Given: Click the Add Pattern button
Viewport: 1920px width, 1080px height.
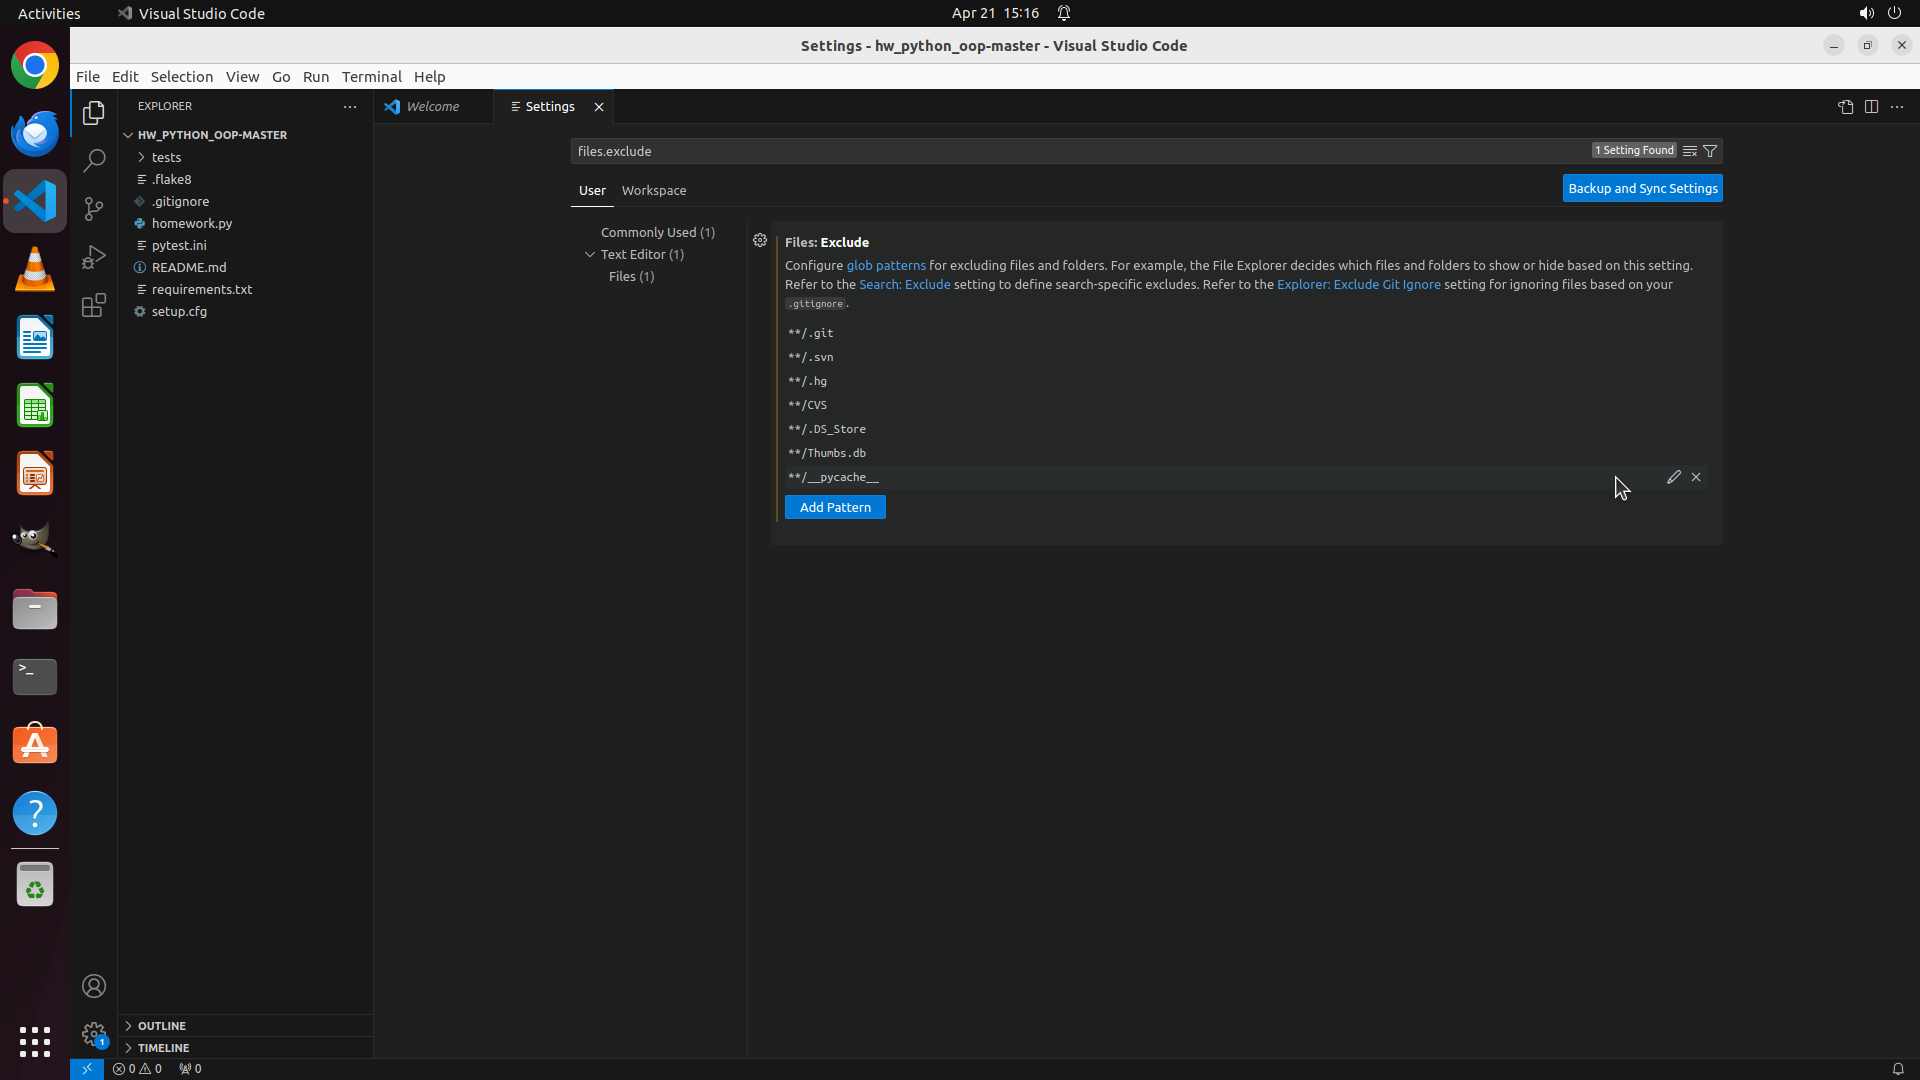Looking at the screenshot, I should (835, 507).
